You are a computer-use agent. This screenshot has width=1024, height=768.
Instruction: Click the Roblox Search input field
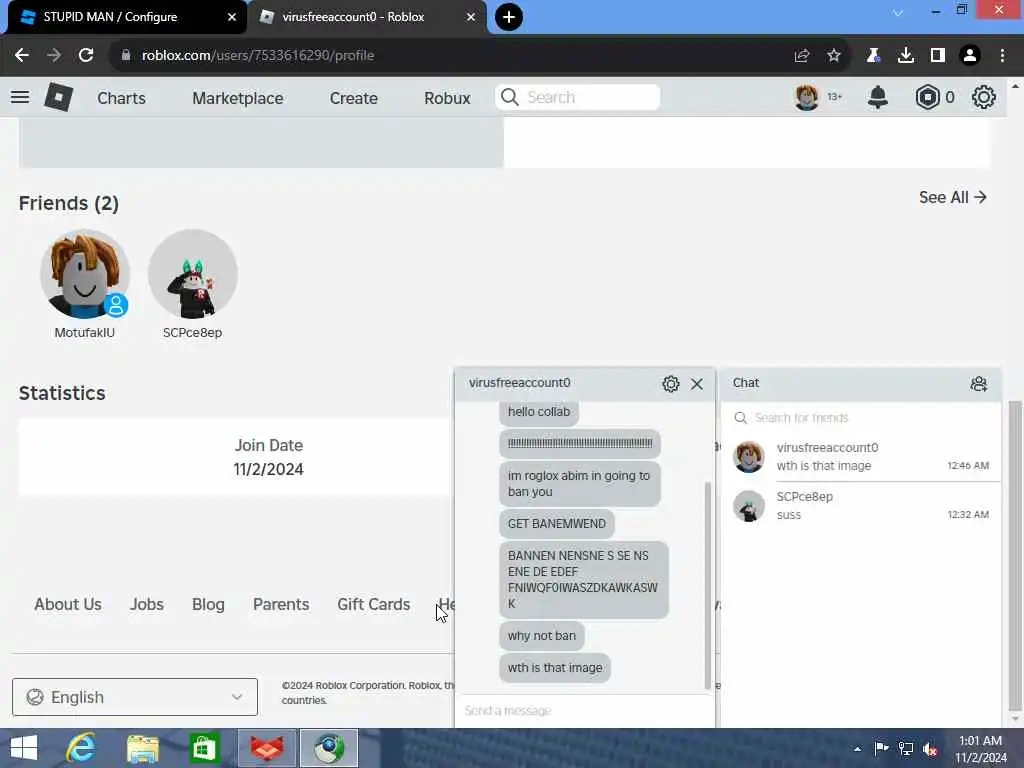(x=577, y=97)
